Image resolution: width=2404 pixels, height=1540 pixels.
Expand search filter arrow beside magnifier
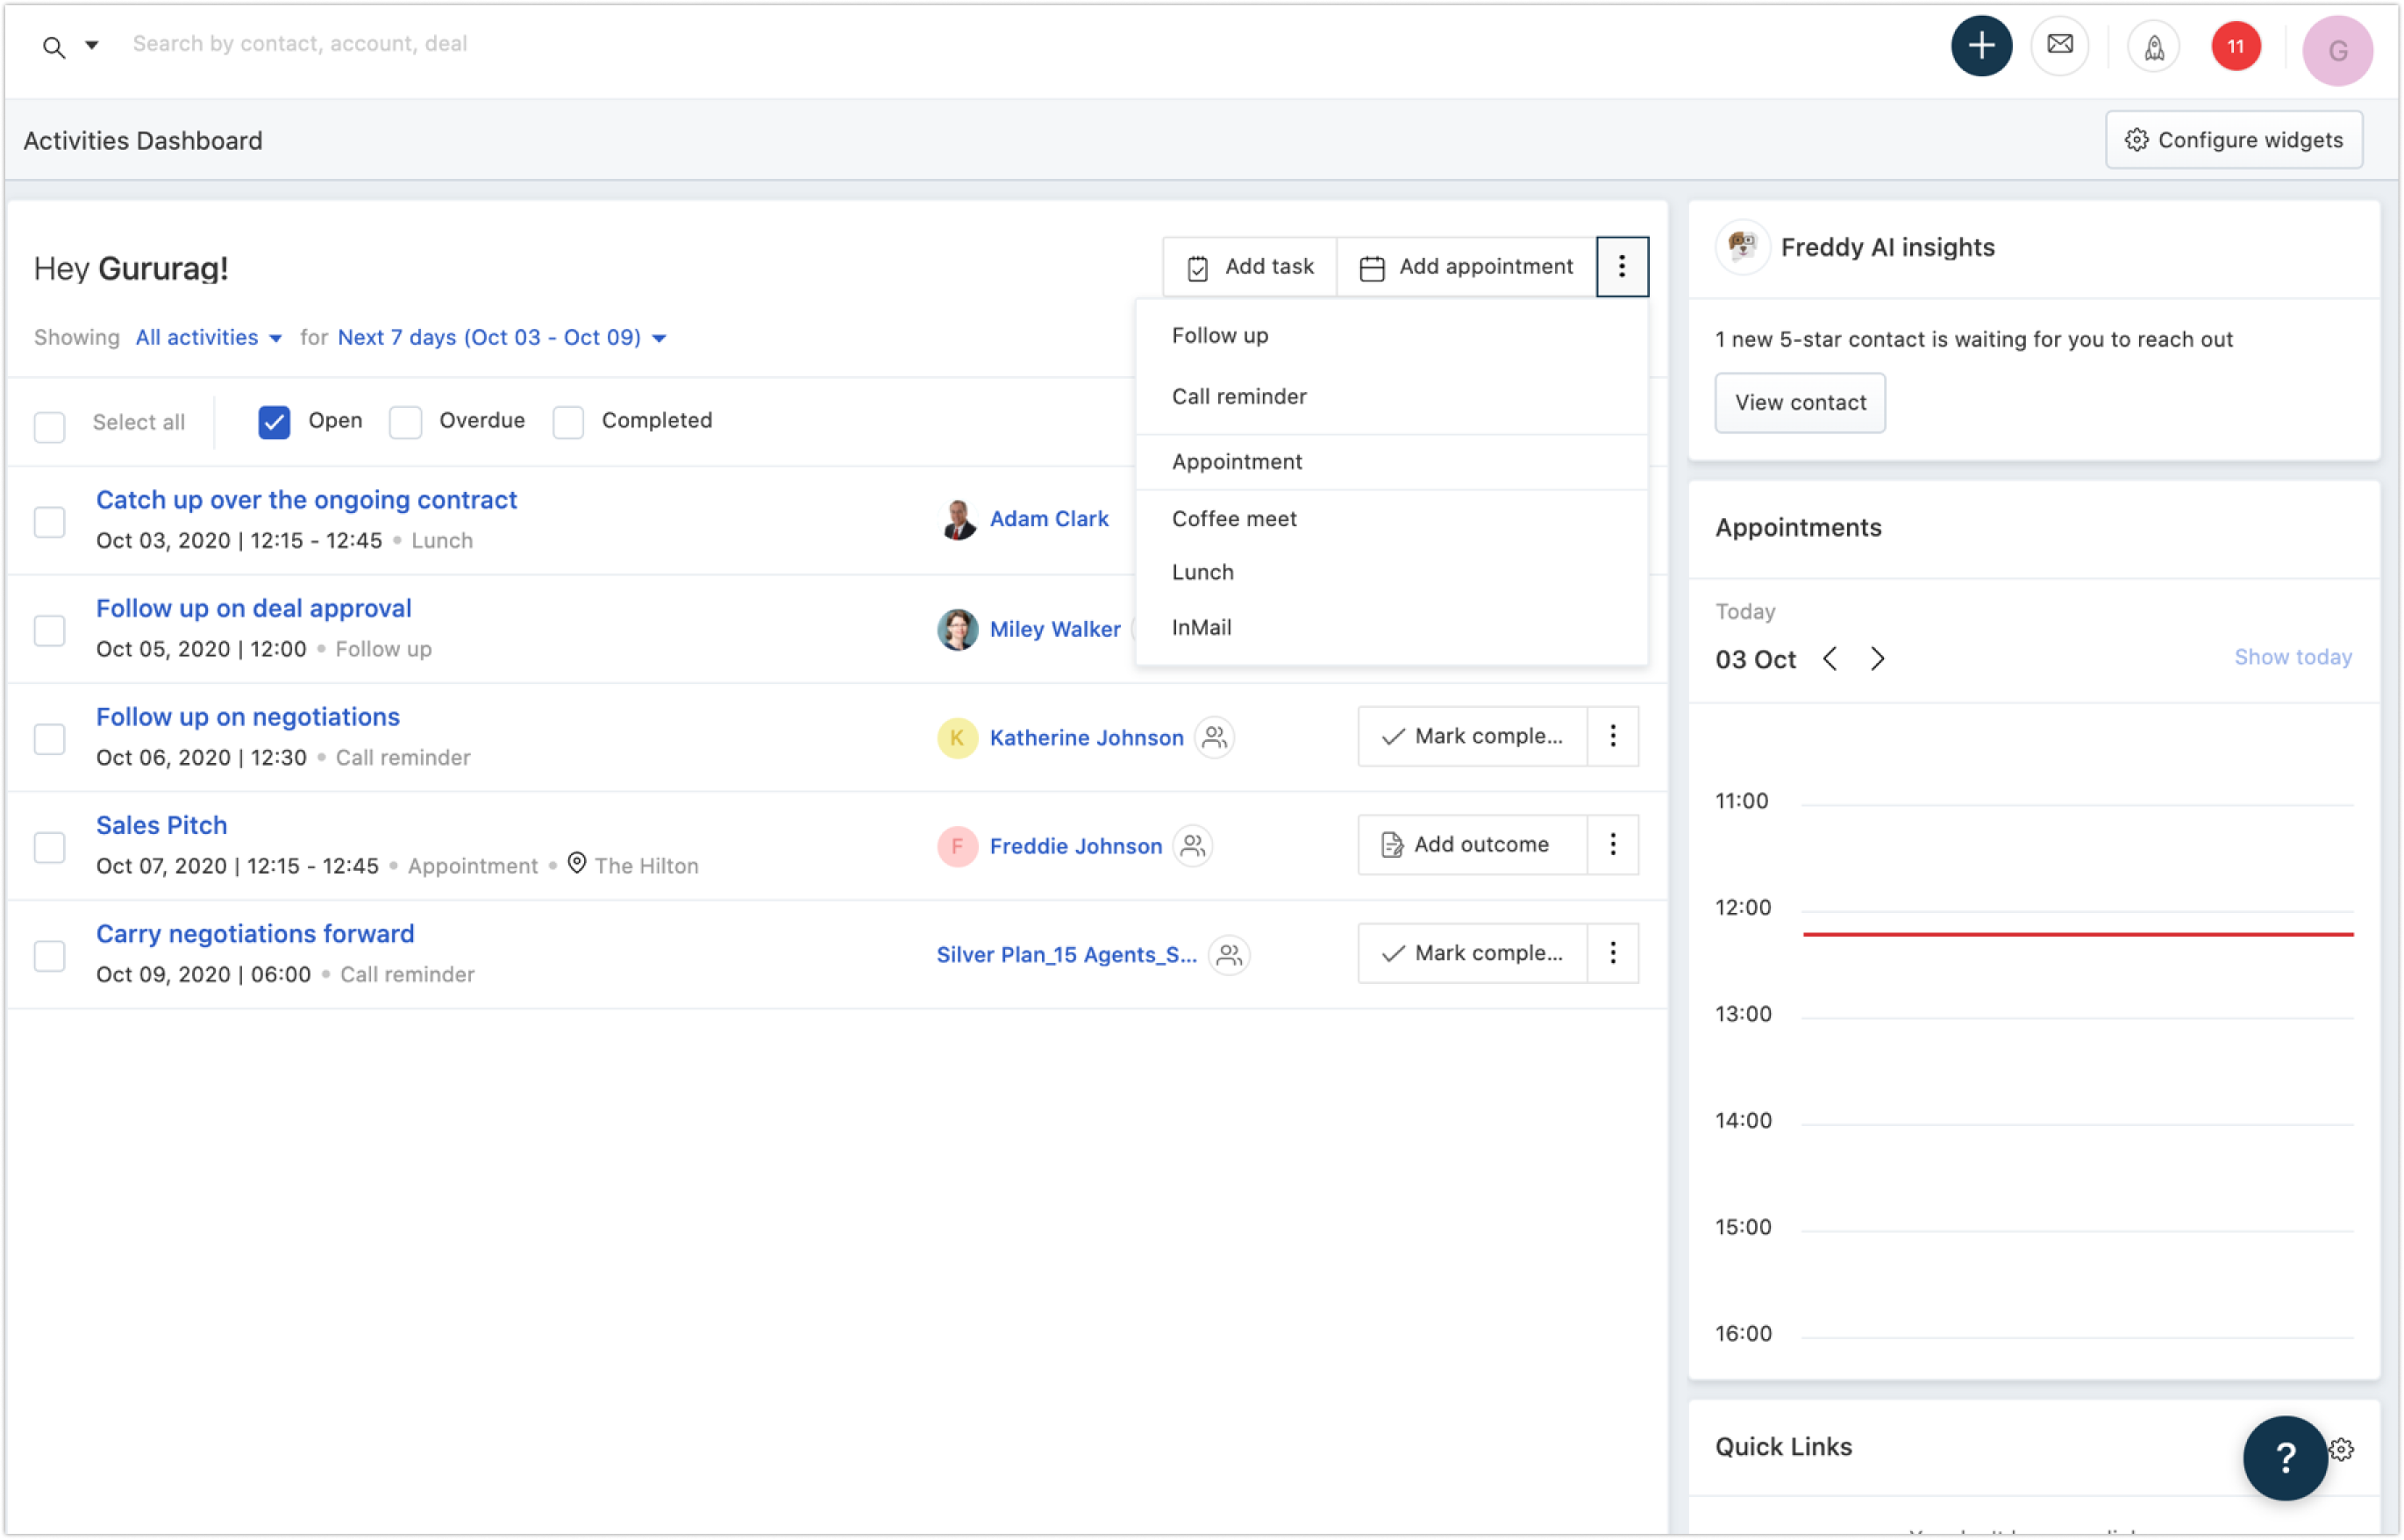coord(92,45)
